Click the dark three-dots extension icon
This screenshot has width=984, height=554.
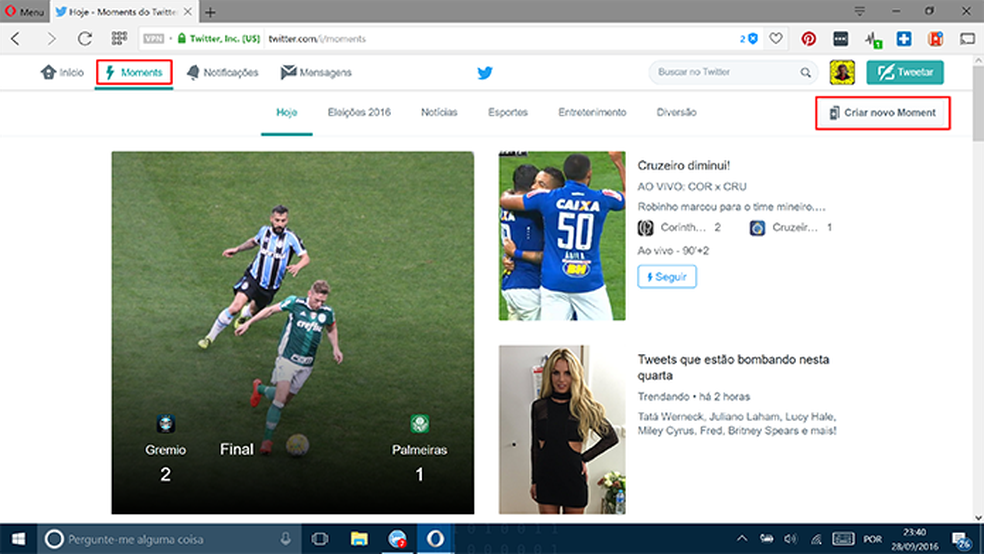click(x=840, y=39)
